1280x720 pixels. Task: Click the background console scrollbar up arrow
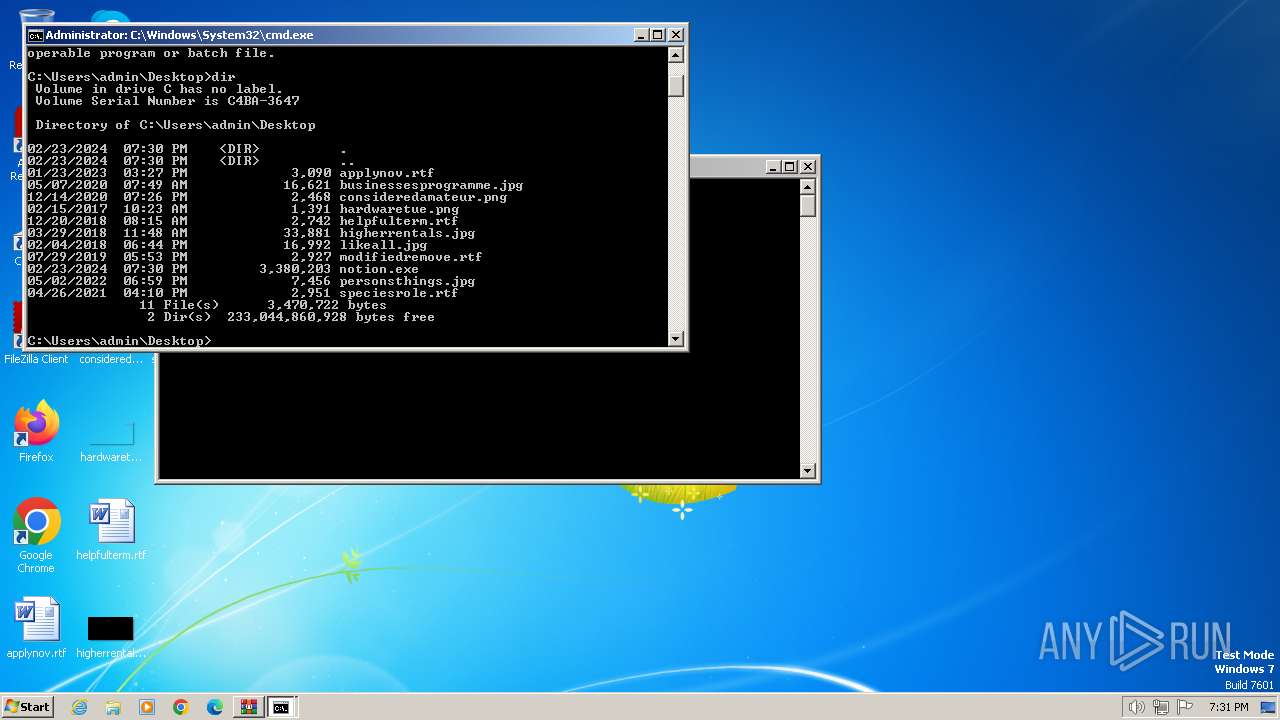[x=808, y=187]
